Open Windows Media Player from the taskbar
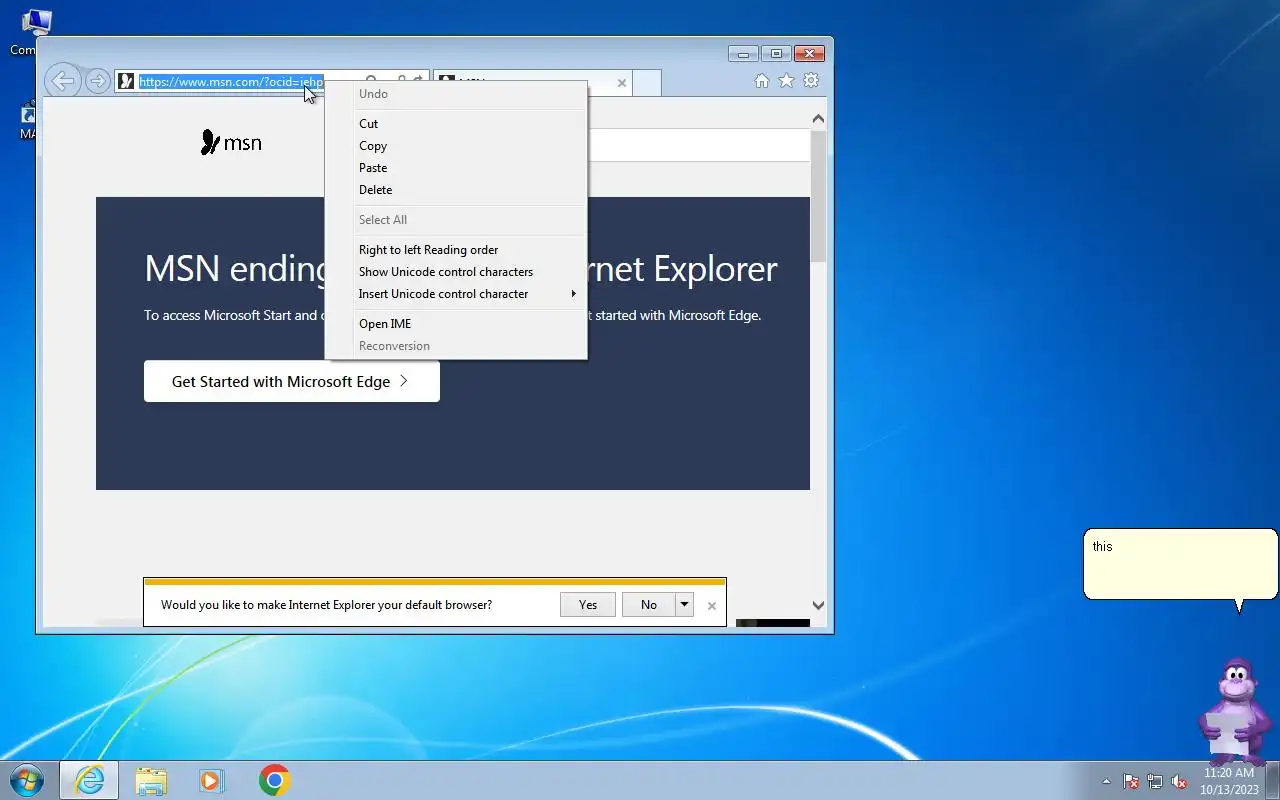Viewport: 1280px width, 800px height. point(212,780)
